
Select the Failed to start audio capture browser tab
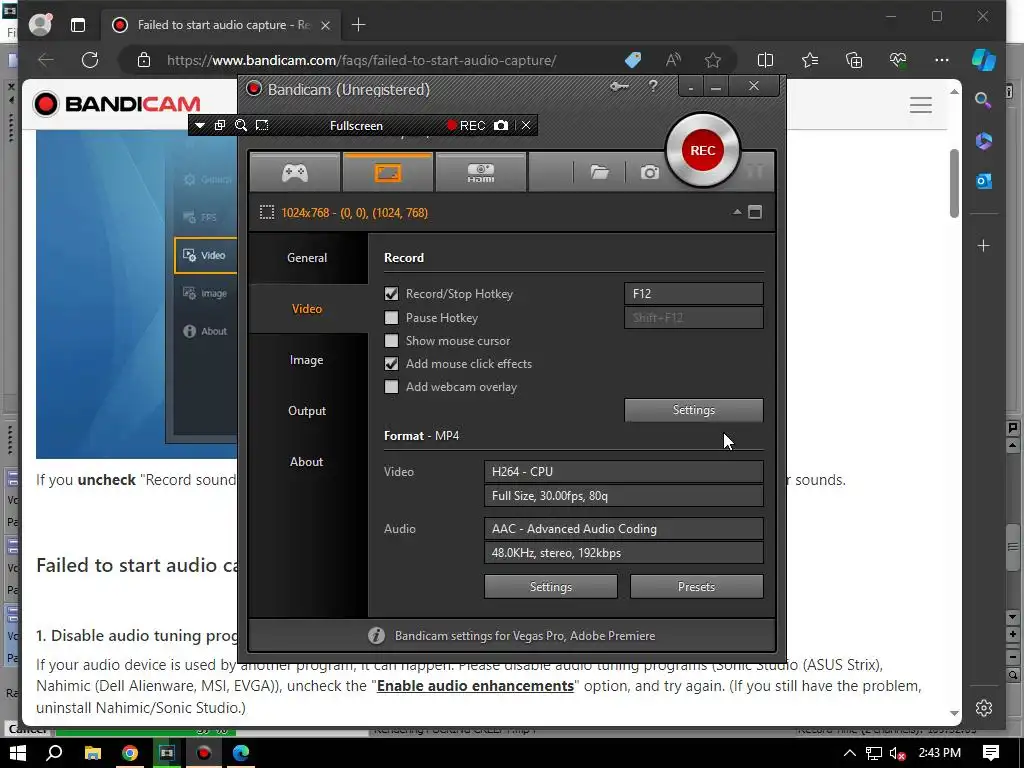[221, 25]
